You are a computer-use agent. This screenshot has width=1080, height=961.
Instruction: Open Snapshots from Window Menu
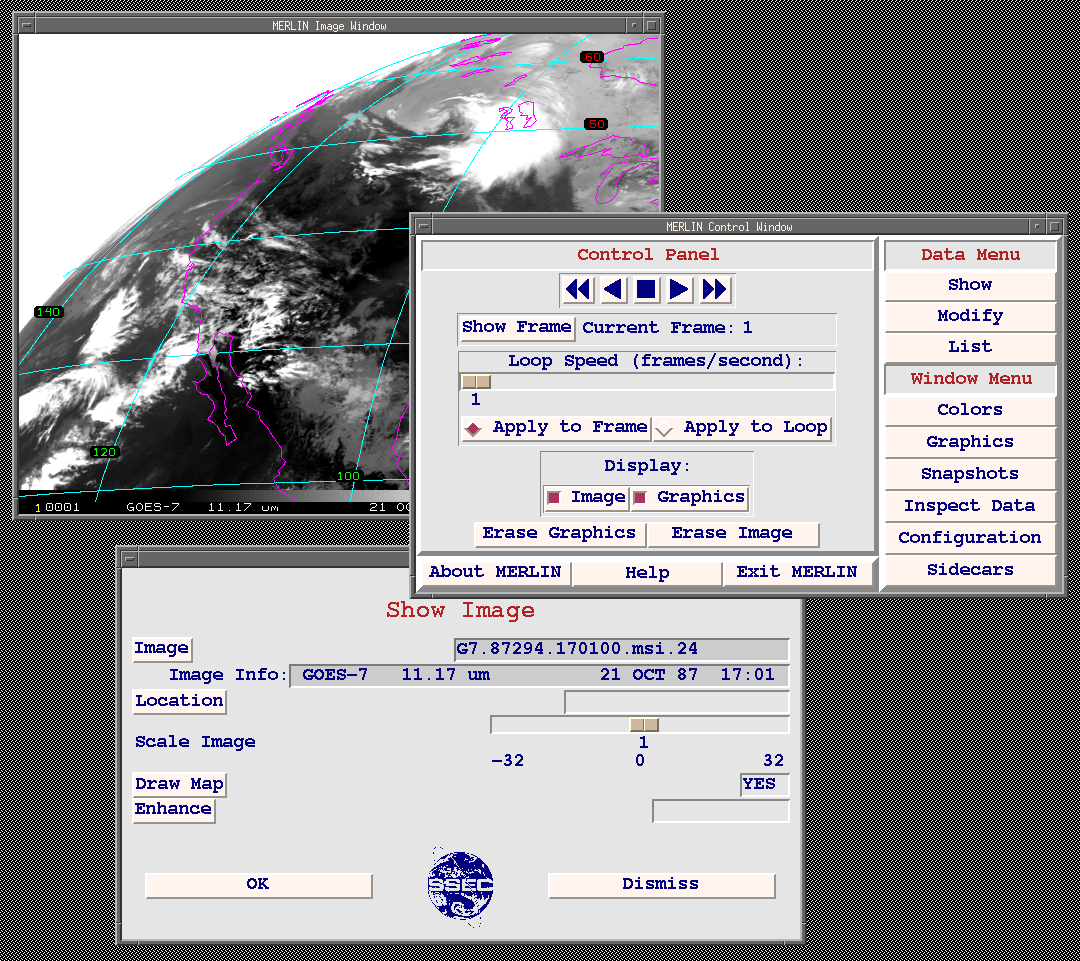click(x=970, y=474)
